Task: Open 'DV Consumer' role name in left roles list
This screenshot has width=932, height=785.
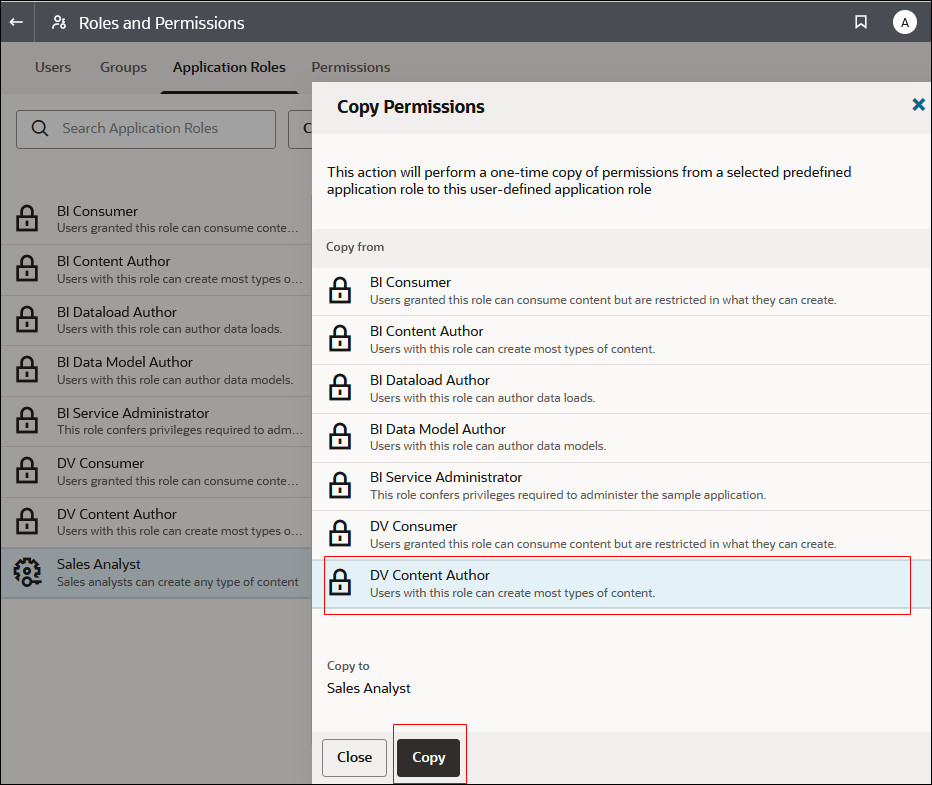Action: (x=100, y=464)
